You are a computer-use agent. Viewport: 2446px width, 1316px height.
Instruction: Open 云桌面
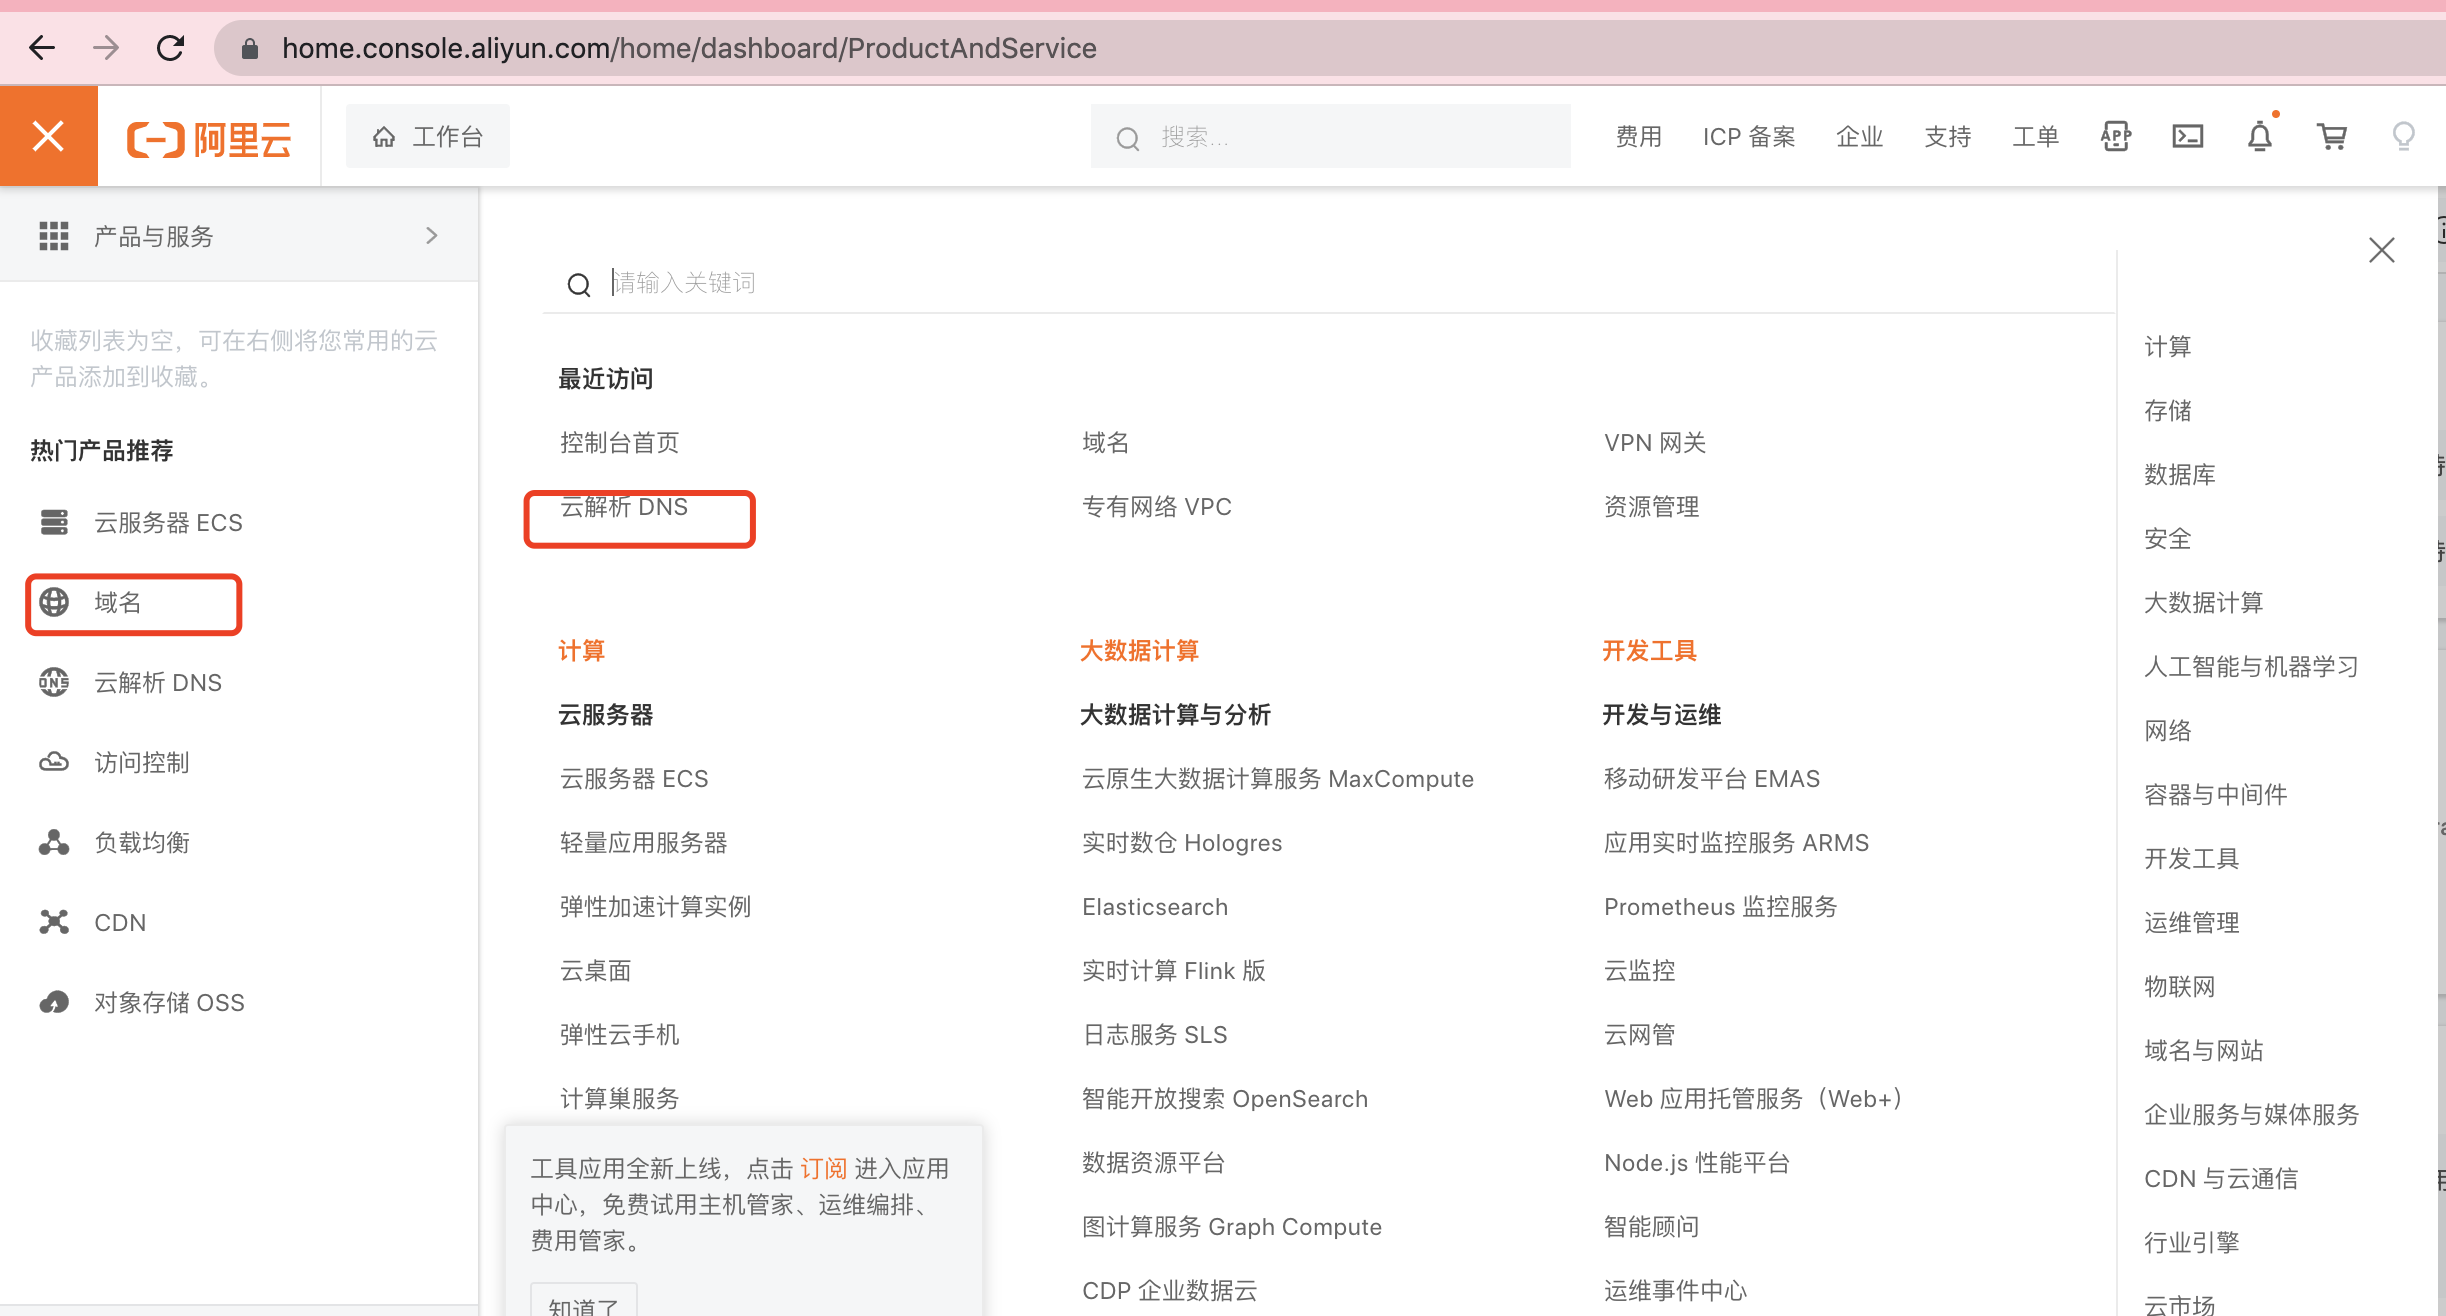click(x=595, y=971)
